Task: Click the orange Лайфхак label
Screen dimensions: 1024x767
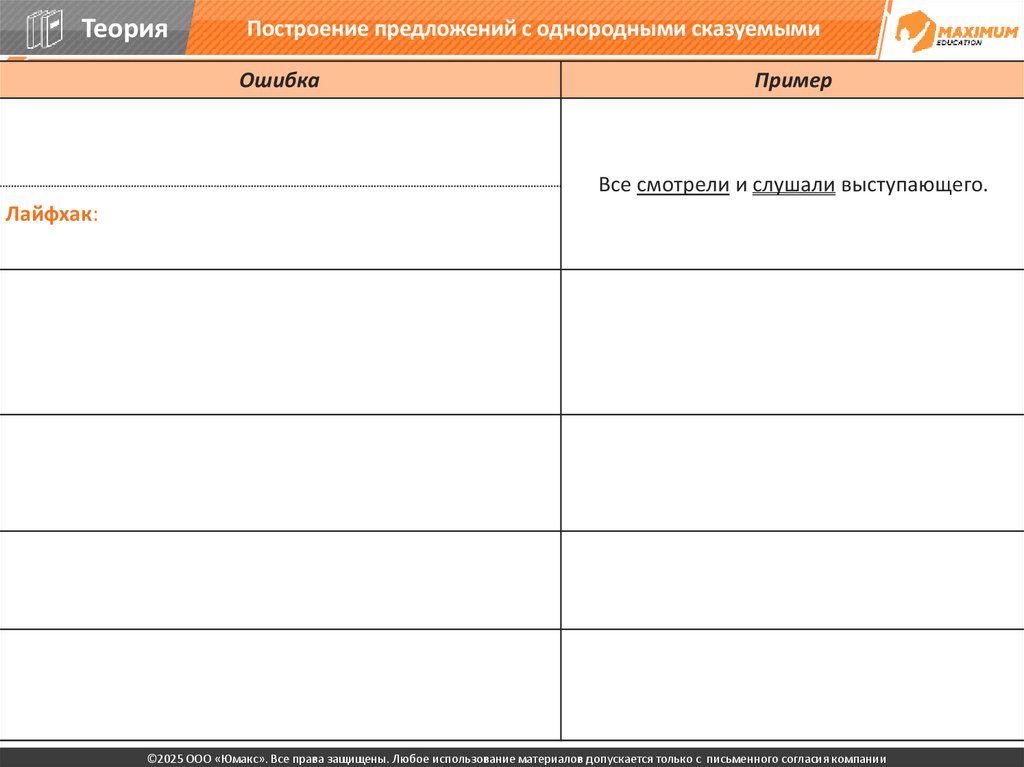Action: tap(52, 214)
